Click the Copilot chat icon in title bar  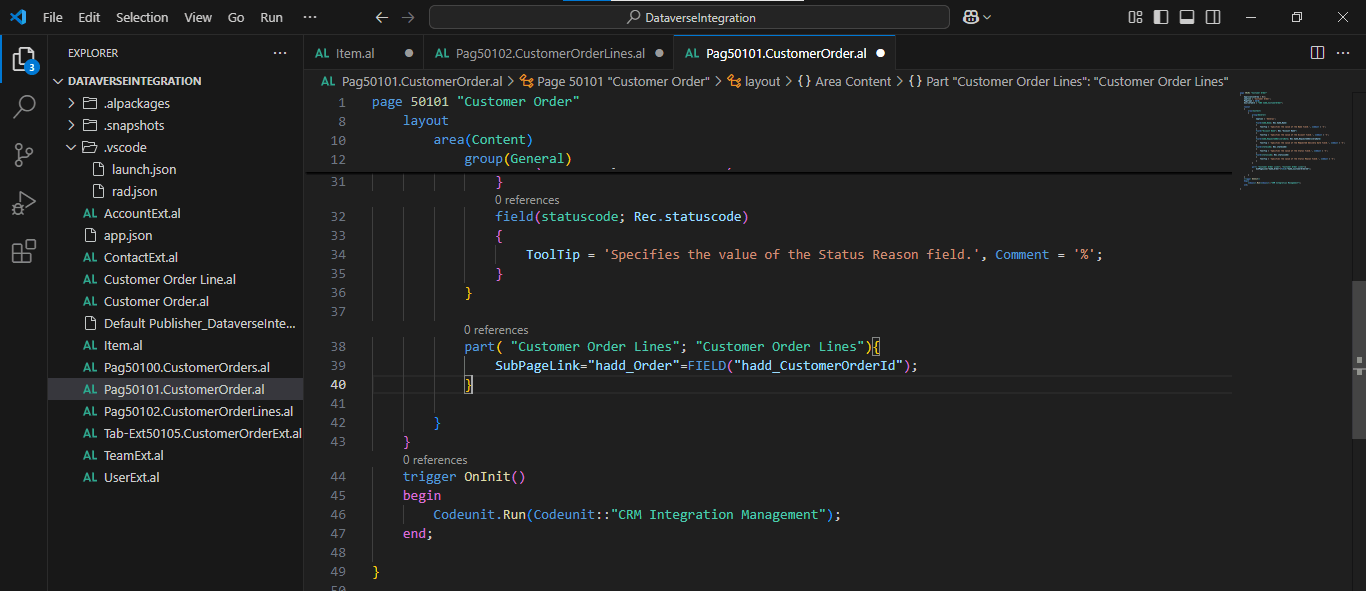coord(970,17)
